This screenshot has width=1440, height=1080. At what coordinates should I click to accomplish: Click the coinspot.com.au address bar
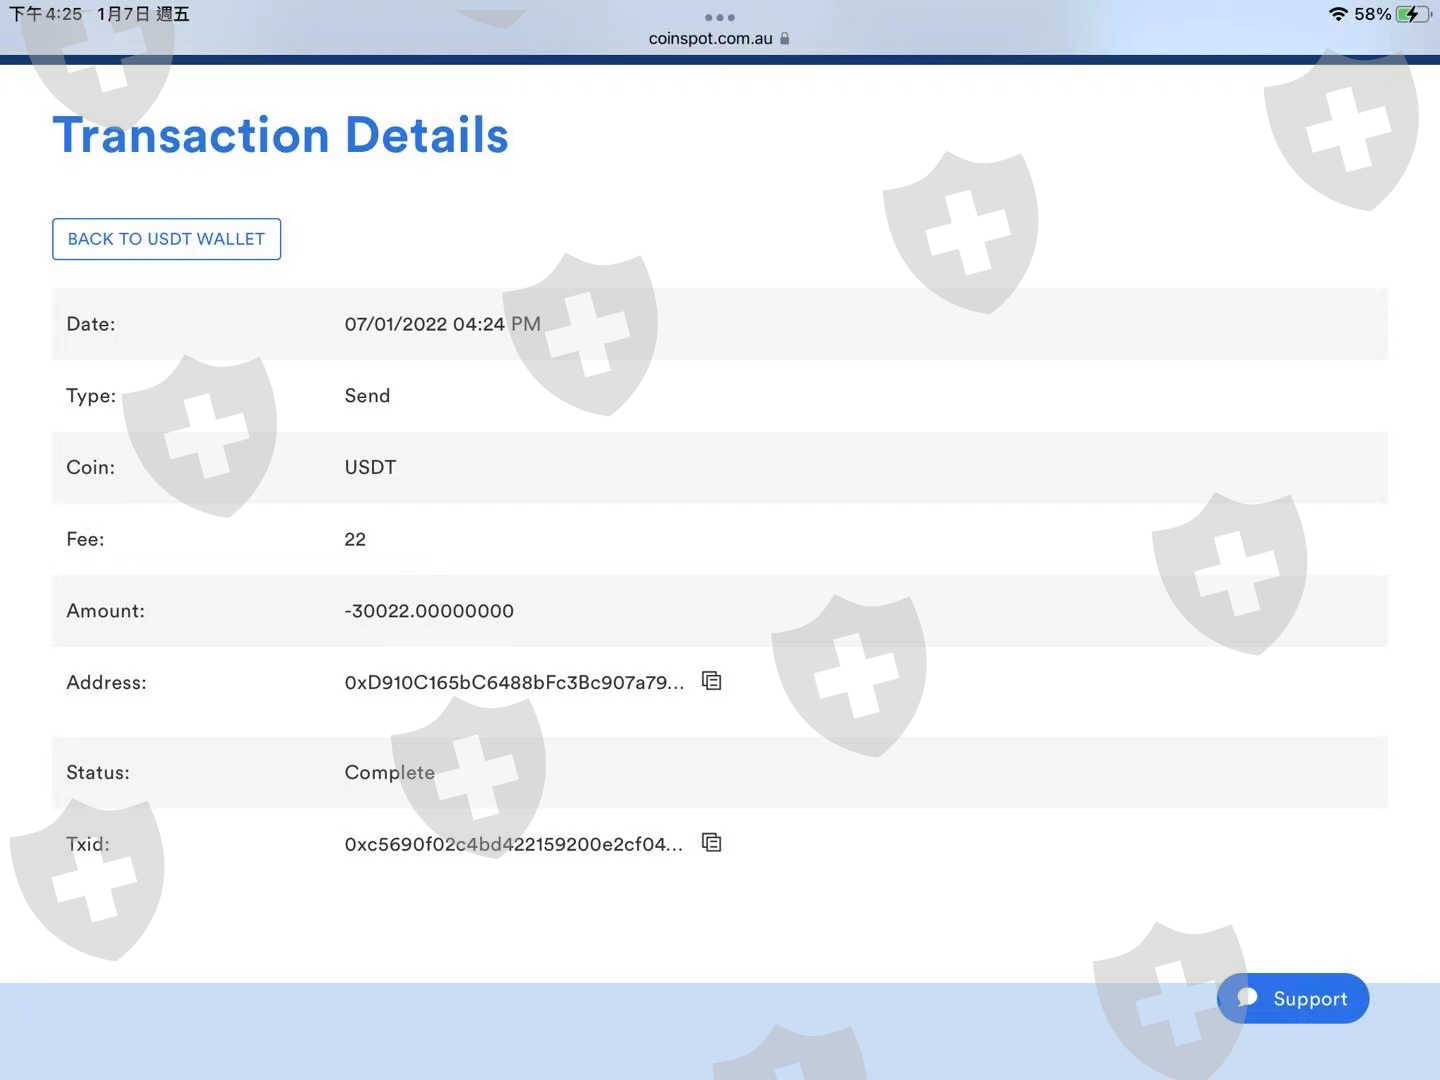click(710, 39)
